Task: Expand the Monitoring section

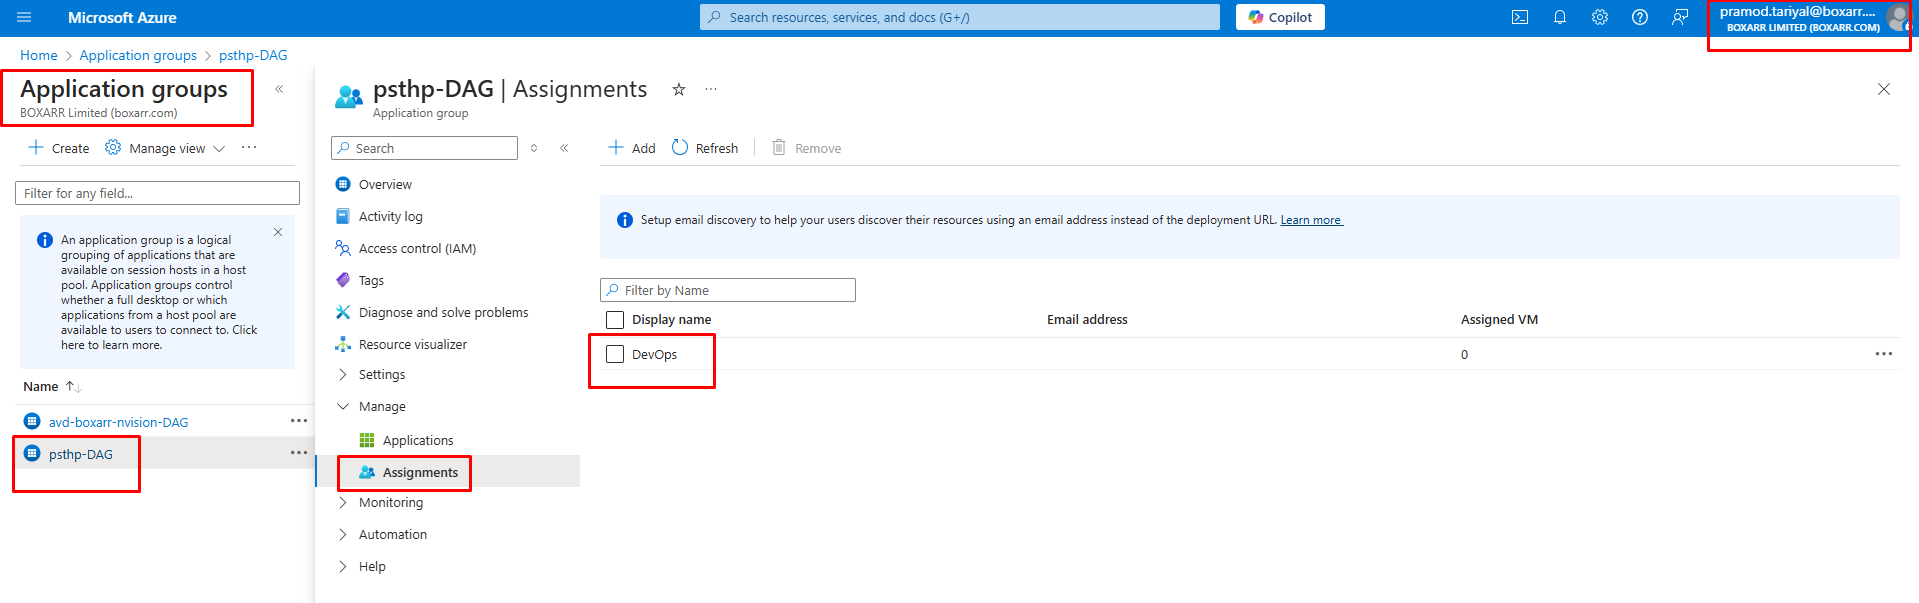Action: point(391,502)
